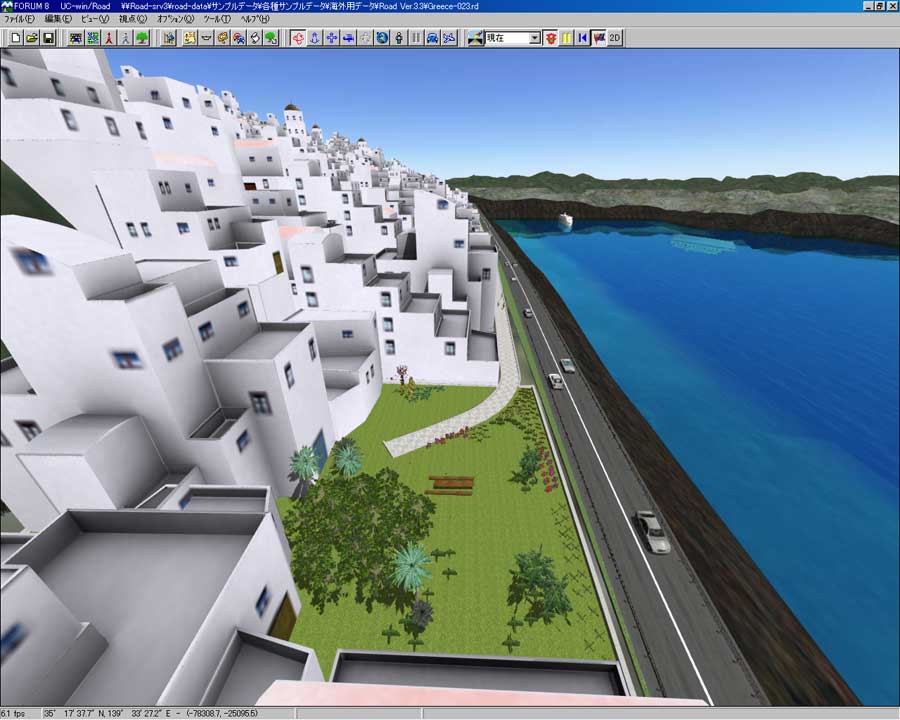Click the 2D view button
This screenshot has width=900, height=720.
click(x=615, y=38)
